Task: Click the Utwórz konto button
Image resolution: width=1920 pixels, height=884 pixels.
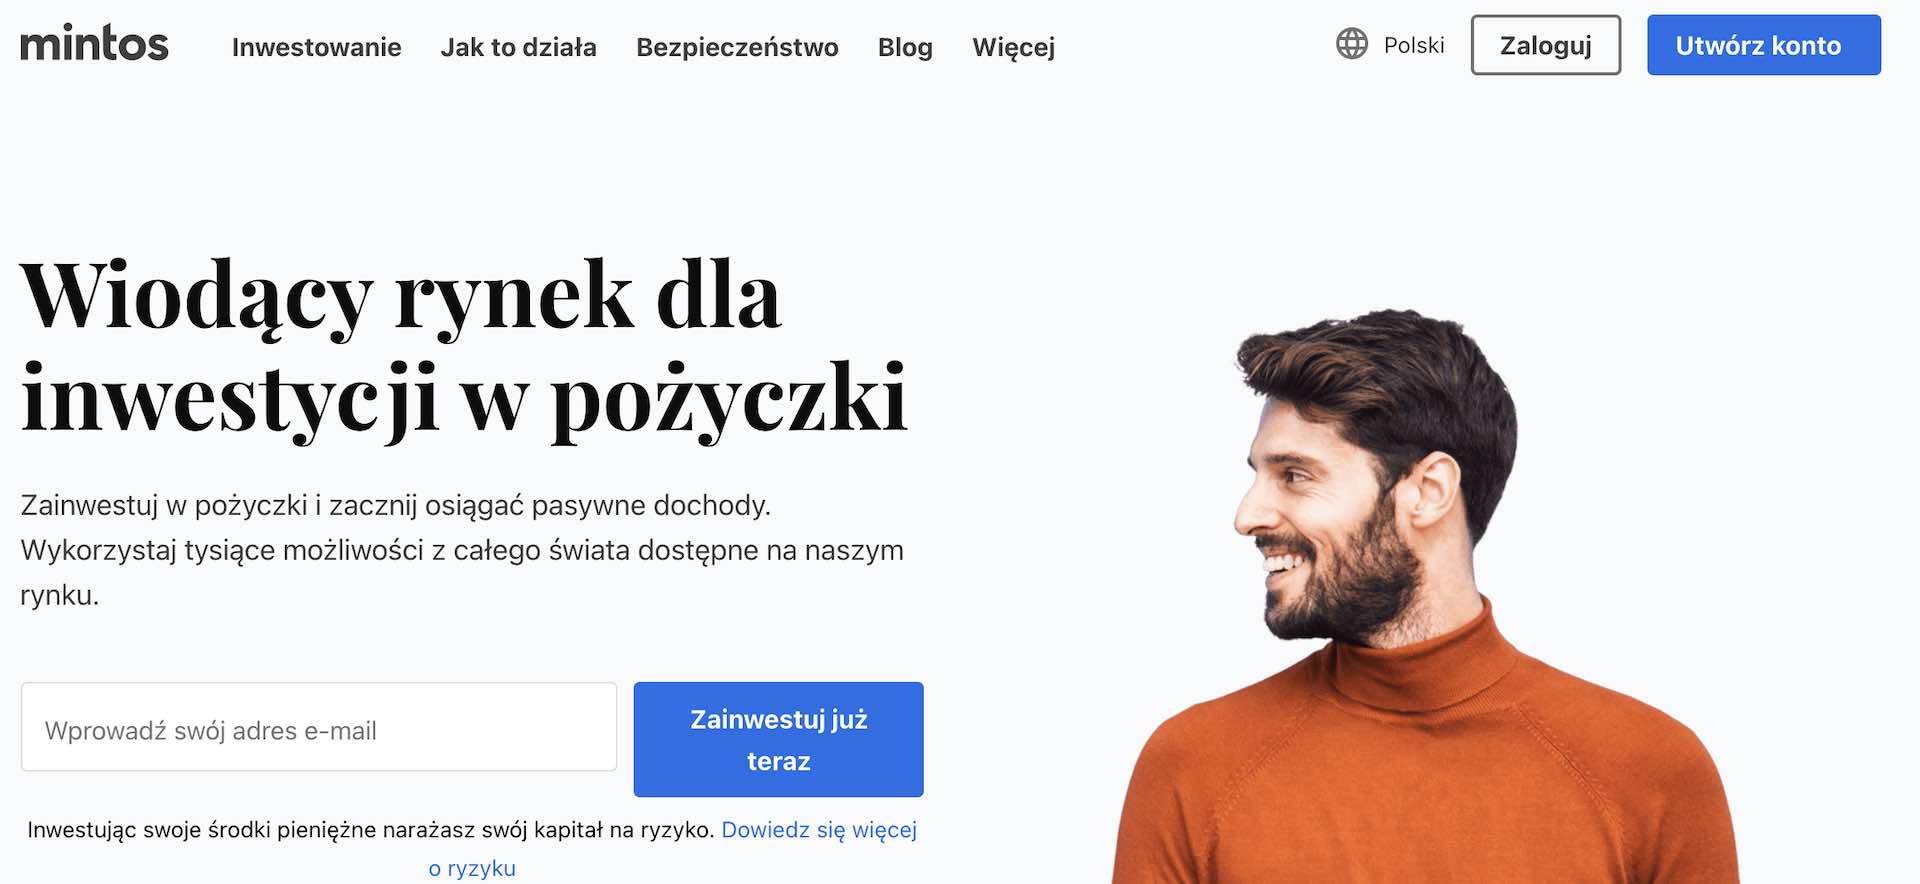Action: pyautogui.click(x=1764, y=45)
